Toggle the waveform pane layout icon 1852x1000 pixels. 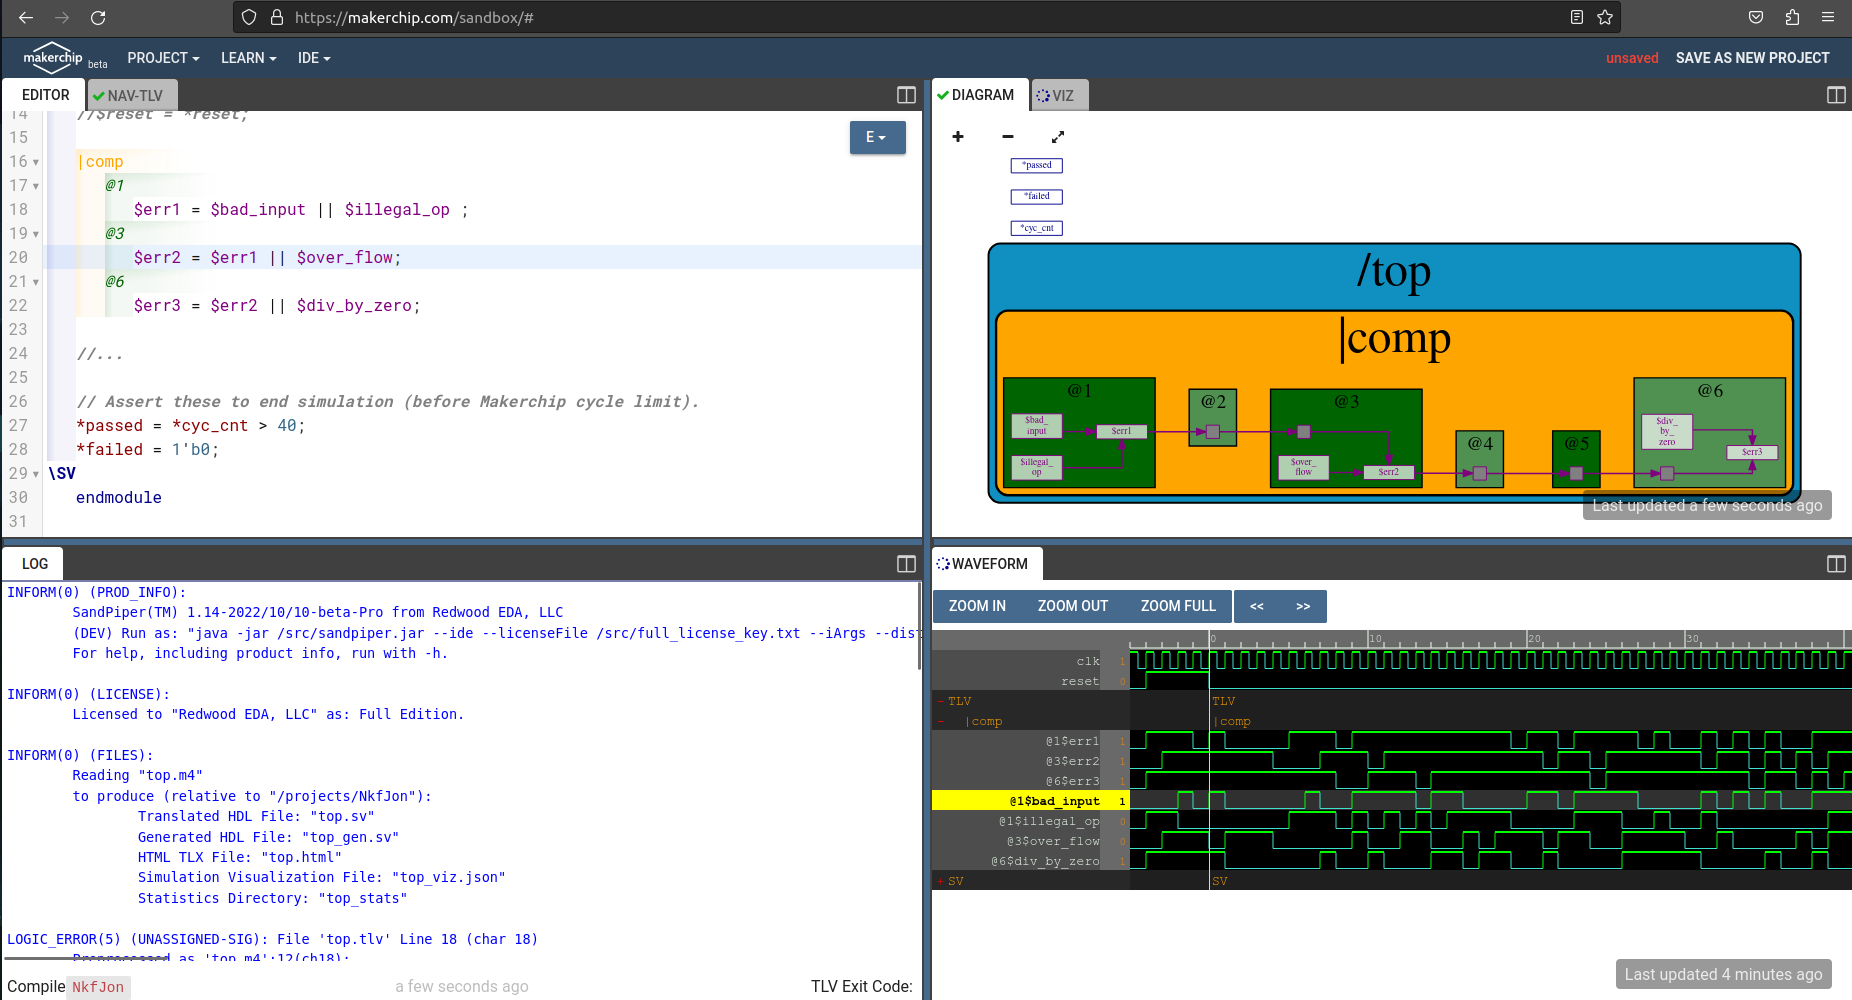pos(1836,564)
